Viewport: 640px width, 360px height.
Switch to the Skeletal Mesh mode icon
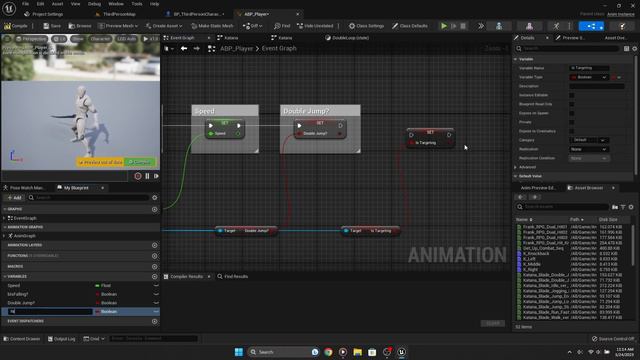click(x=529, y=26)
